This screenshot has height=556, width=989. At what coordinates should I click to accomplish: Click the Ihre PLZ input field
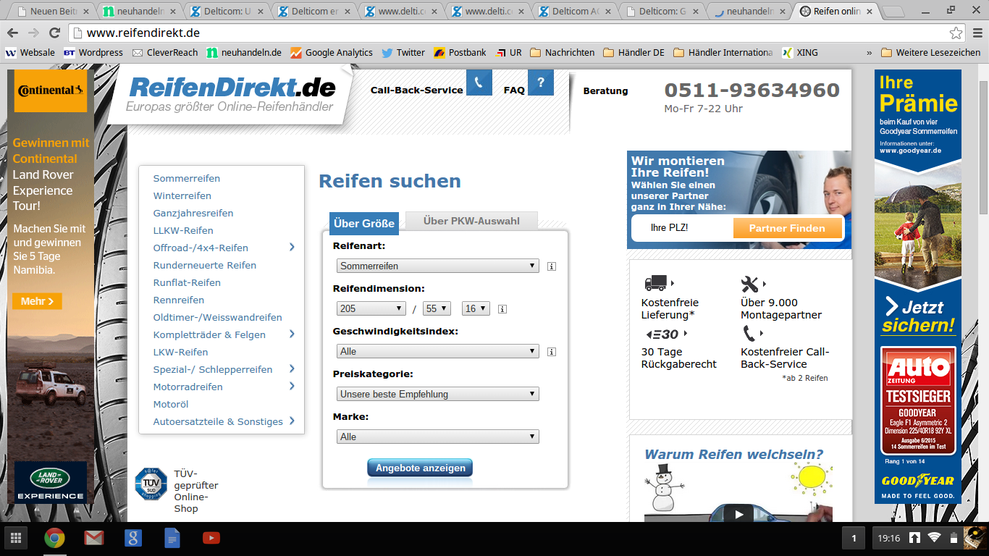[x=683, y=228]
